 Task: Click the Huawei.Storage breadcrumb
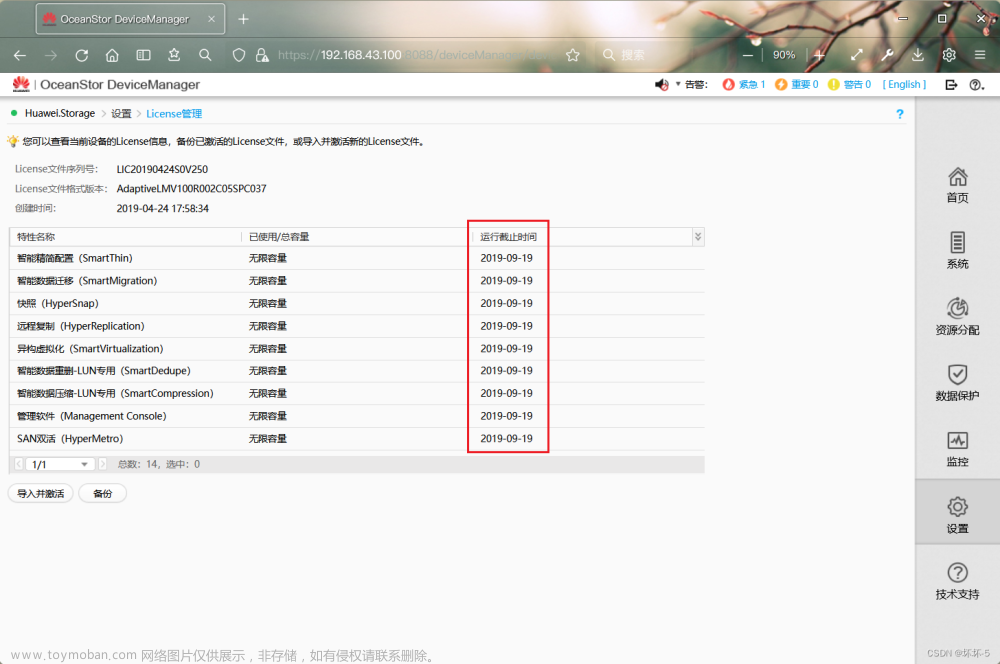click(60, 114)
